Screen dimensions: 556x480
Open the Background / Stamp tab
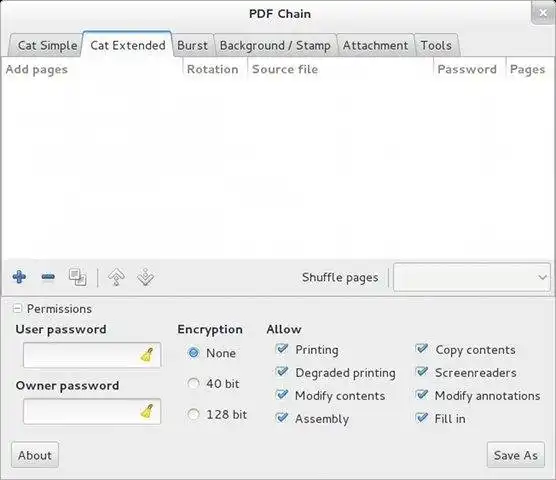275,45
